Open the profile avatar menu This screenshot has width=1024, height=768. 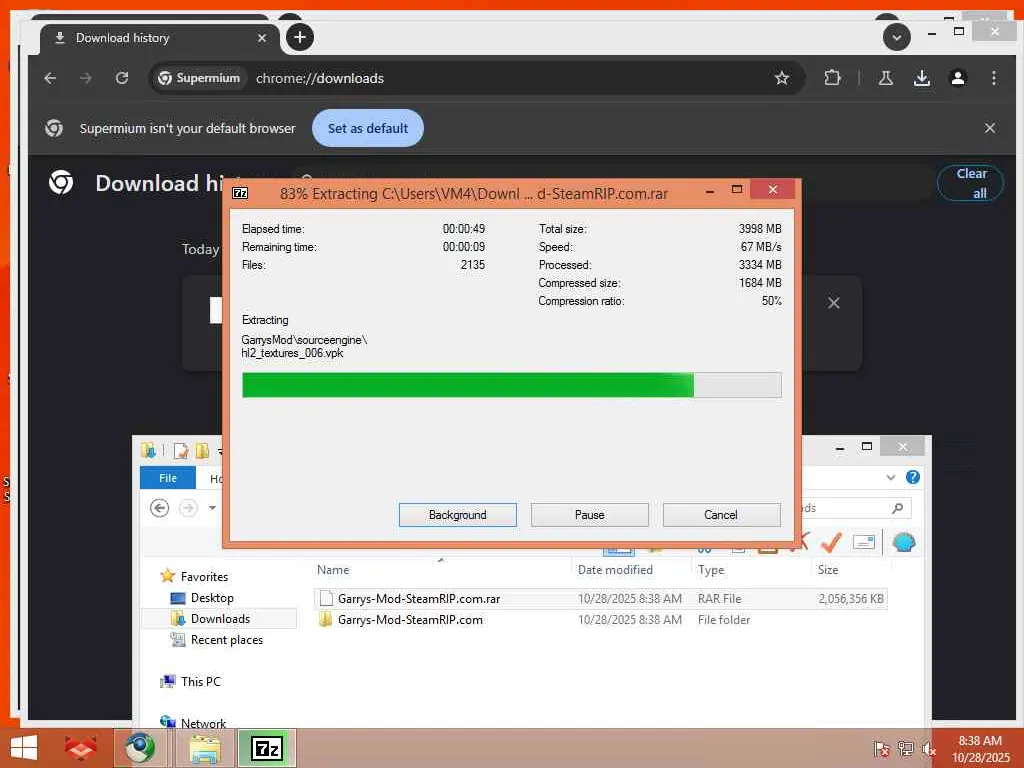(x=957, y=78)
